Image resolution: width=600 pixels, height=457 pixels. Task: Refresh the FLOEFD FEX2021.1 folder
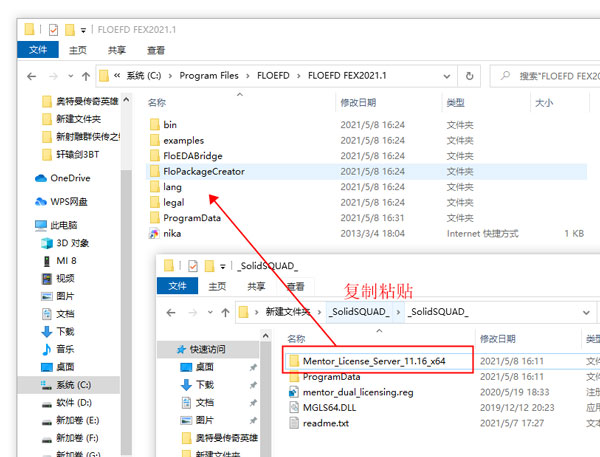pyautogui.click(x=470, y=76)
